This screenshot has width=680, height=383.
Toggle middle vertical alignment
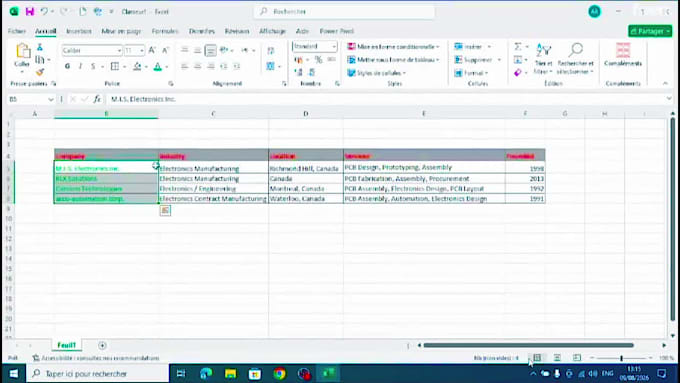coord(197,50)
